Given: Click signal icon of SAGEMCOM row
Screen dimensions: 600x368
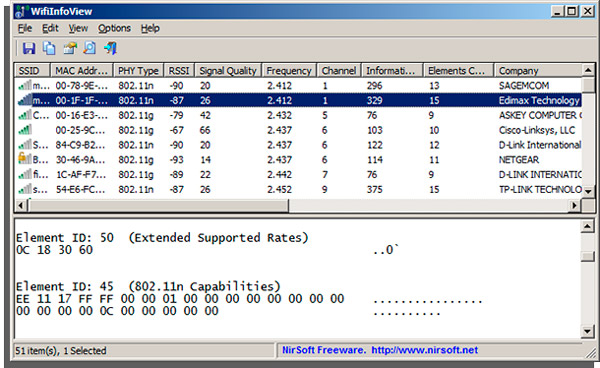Looking at the screenshot, I should (x=25, y=85).
